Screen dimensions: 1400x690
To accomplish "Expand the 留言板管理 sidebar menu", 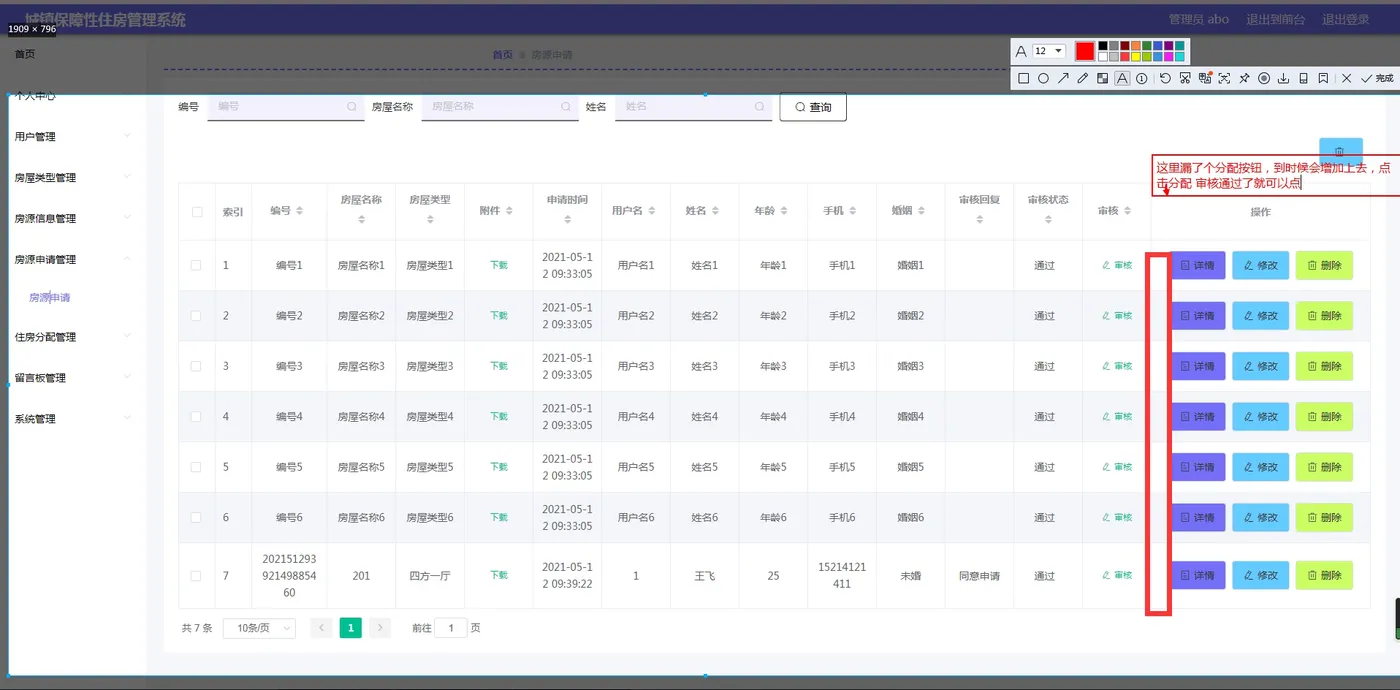I will [x=73, y=378].
